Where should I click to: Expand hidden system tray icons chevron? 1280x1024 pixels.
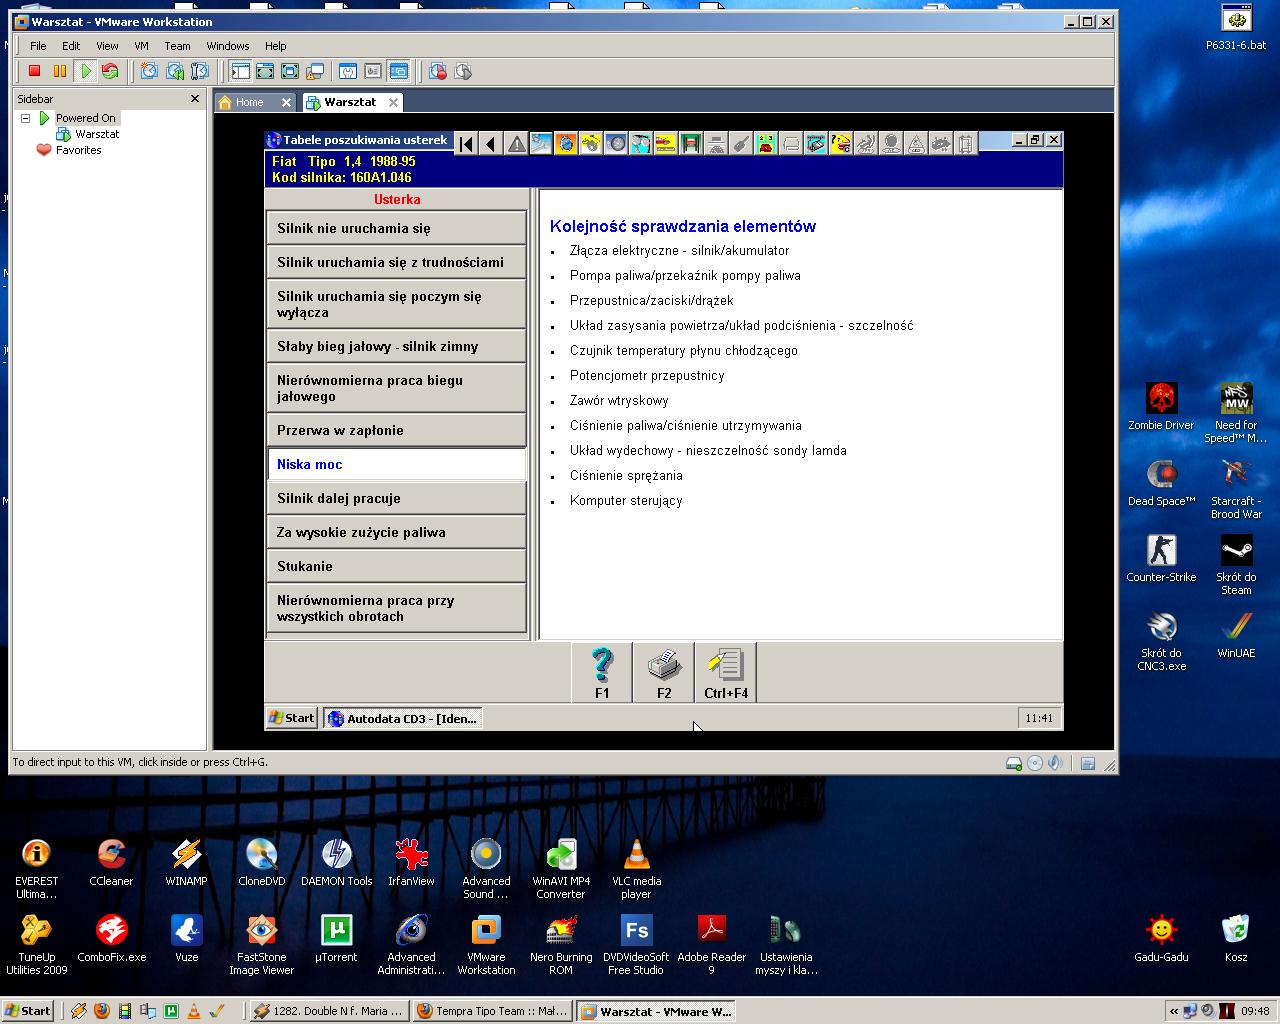pyautogui.click(x=1174, y=1011)
